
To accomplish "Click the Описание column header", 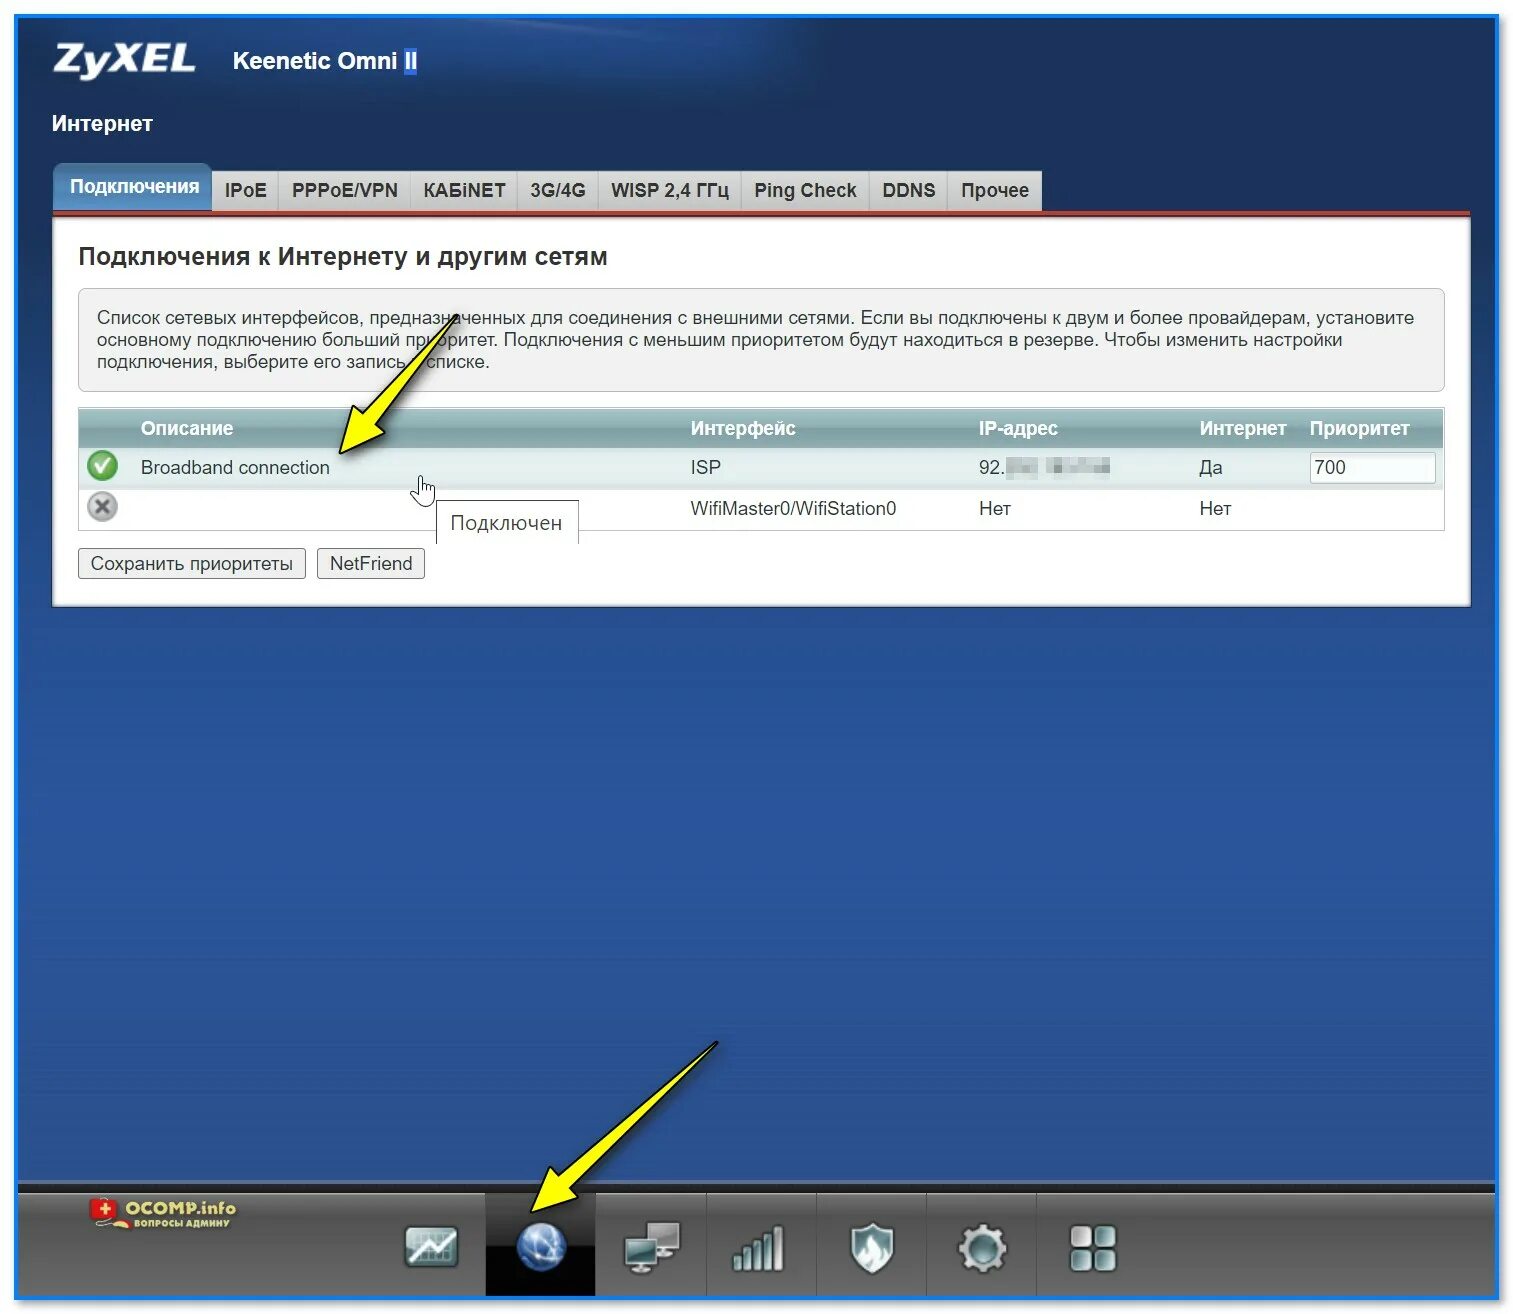I will point(187,428).
